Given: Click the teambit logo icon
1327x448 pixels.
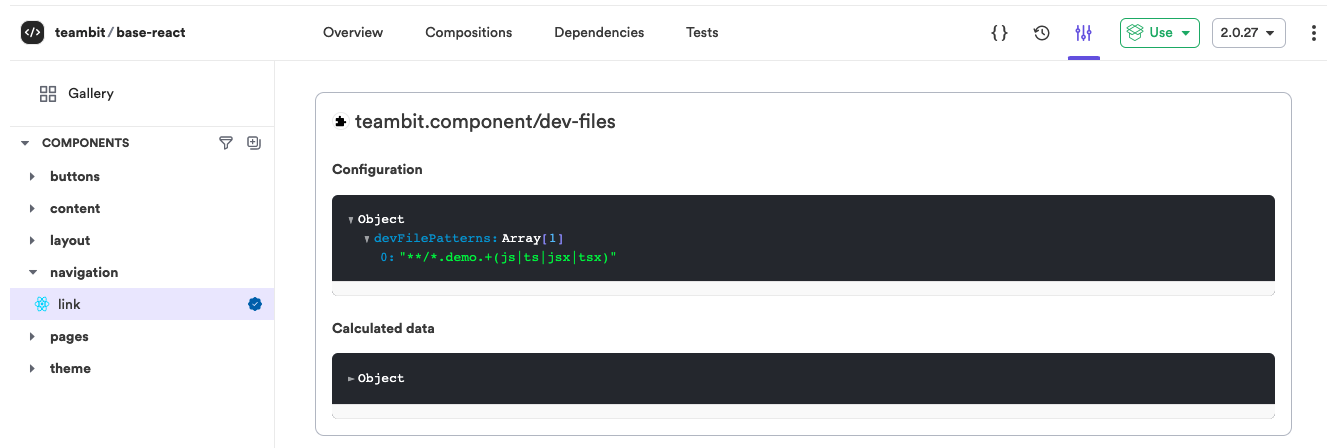Looking at the screenshot, I should [x=32, y=32].
